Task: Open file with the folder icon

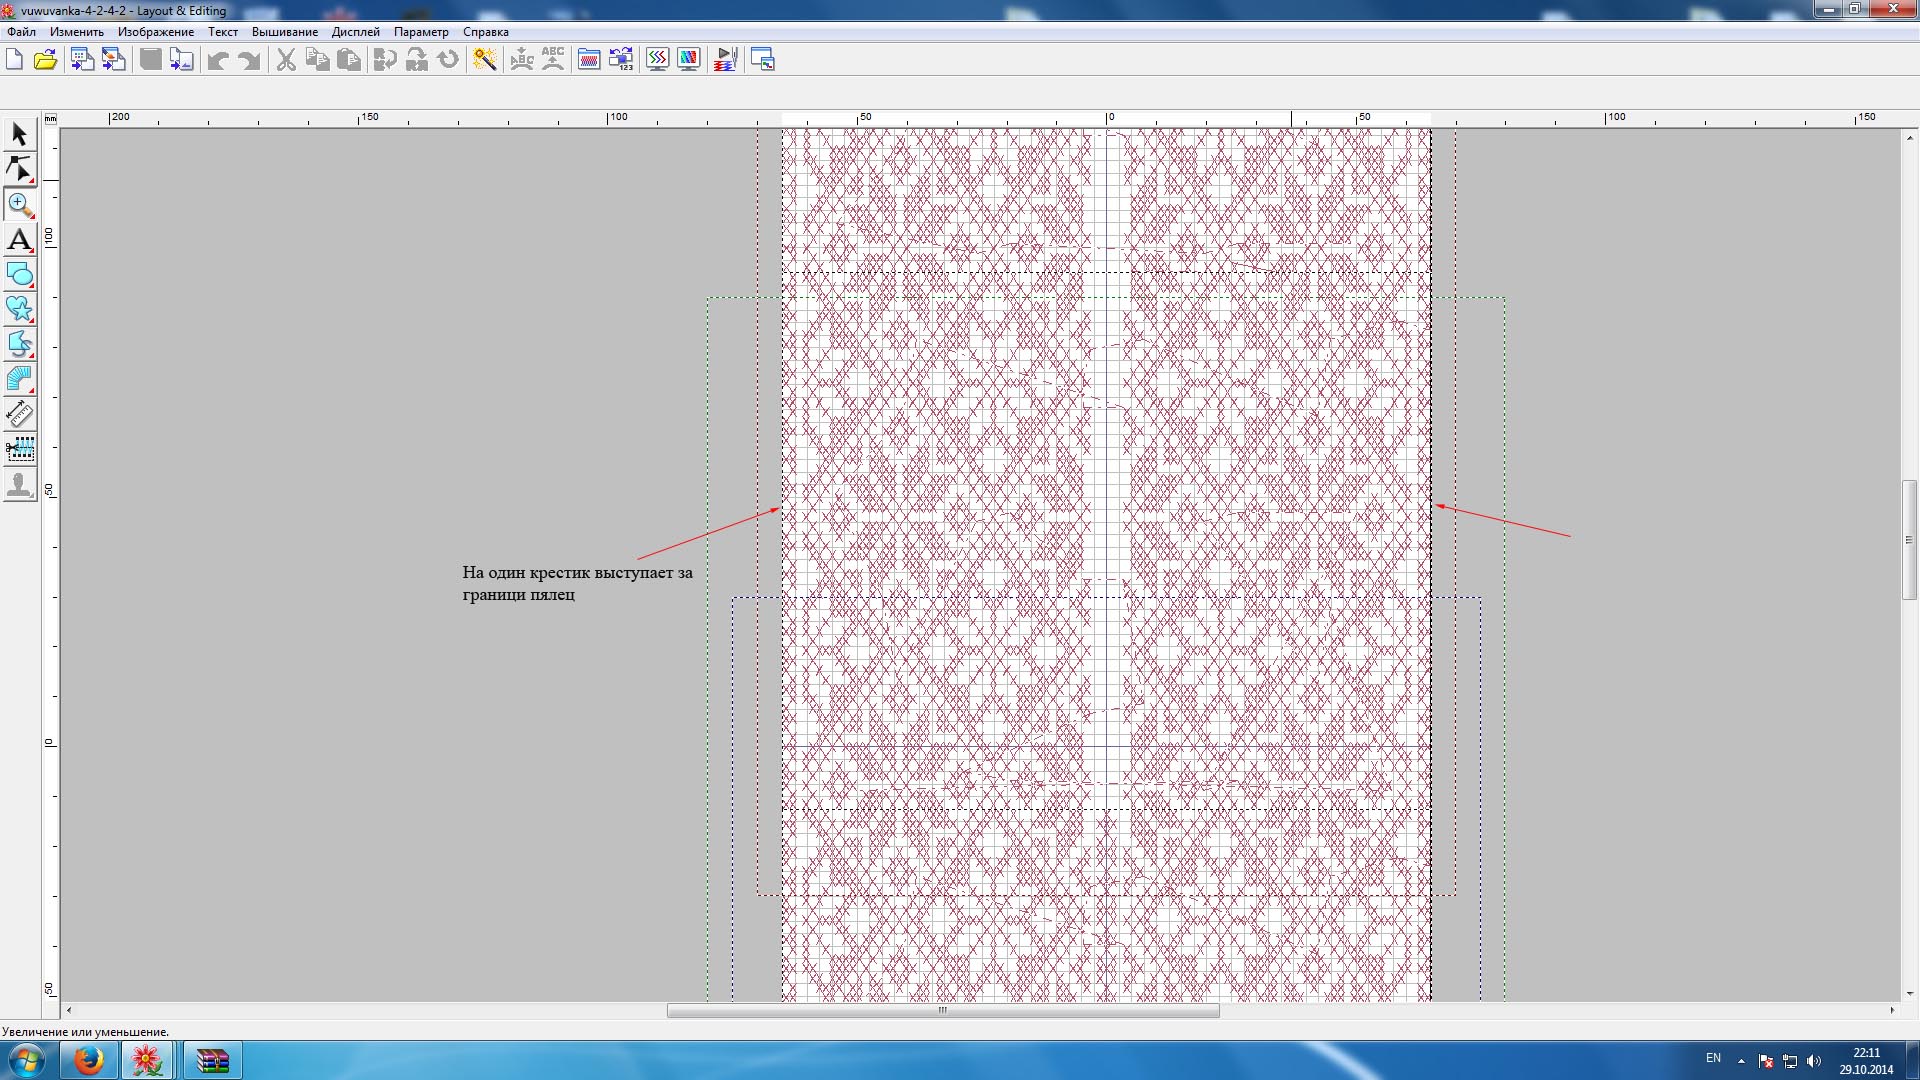Action: click(x=45, y=60)
